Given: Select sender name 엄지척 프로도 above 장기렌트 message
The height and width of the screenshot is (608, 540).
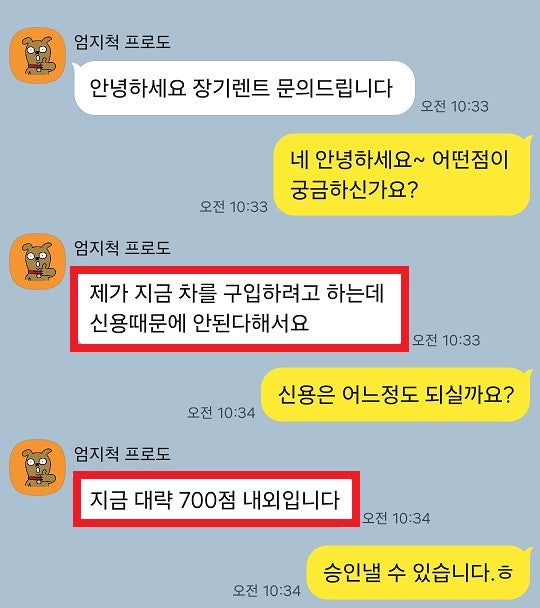Looking at the screenshot, I should point(122,42).
